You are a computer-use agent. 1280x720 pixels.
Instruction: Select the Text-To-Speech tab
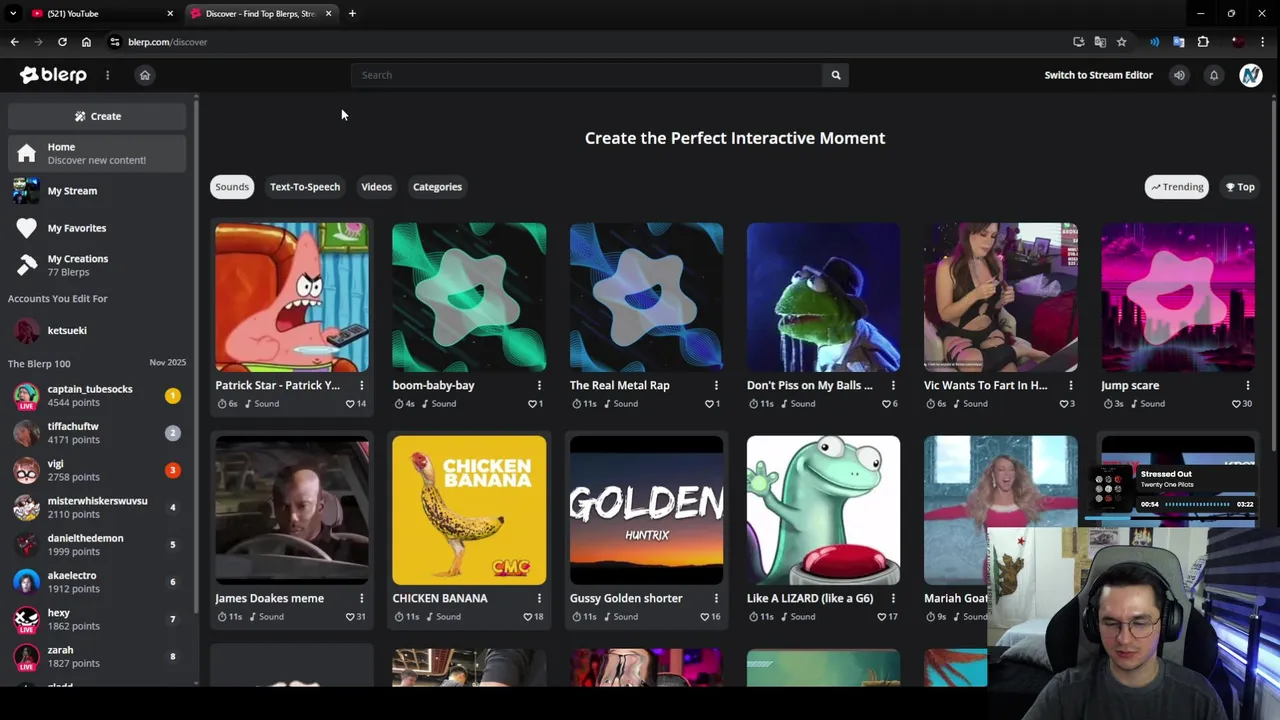[305, 187]
